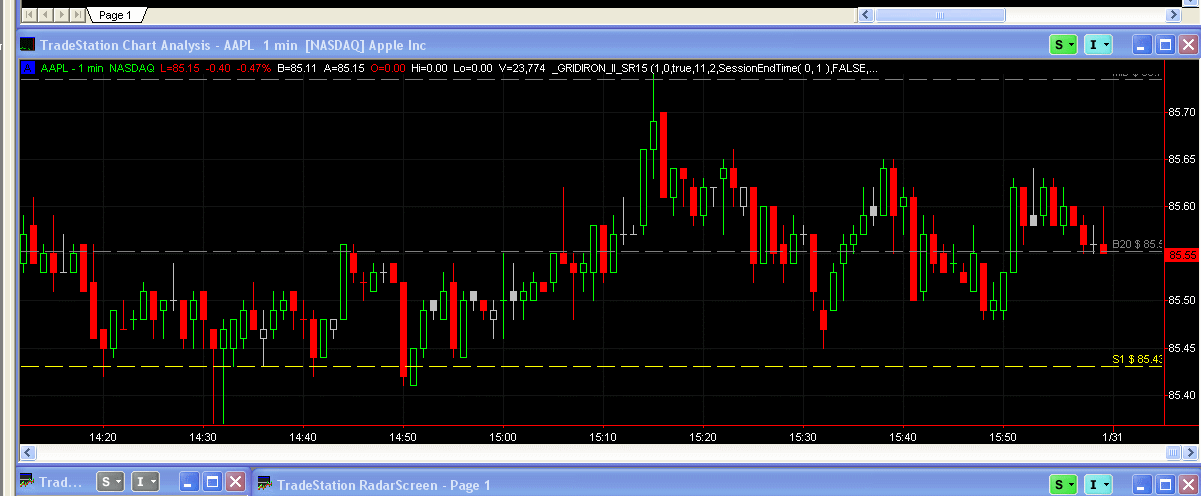Jump to the first workspace page tab arrow
The width and height of the screenshot is (1201, 496).
[x=31, y=15]
